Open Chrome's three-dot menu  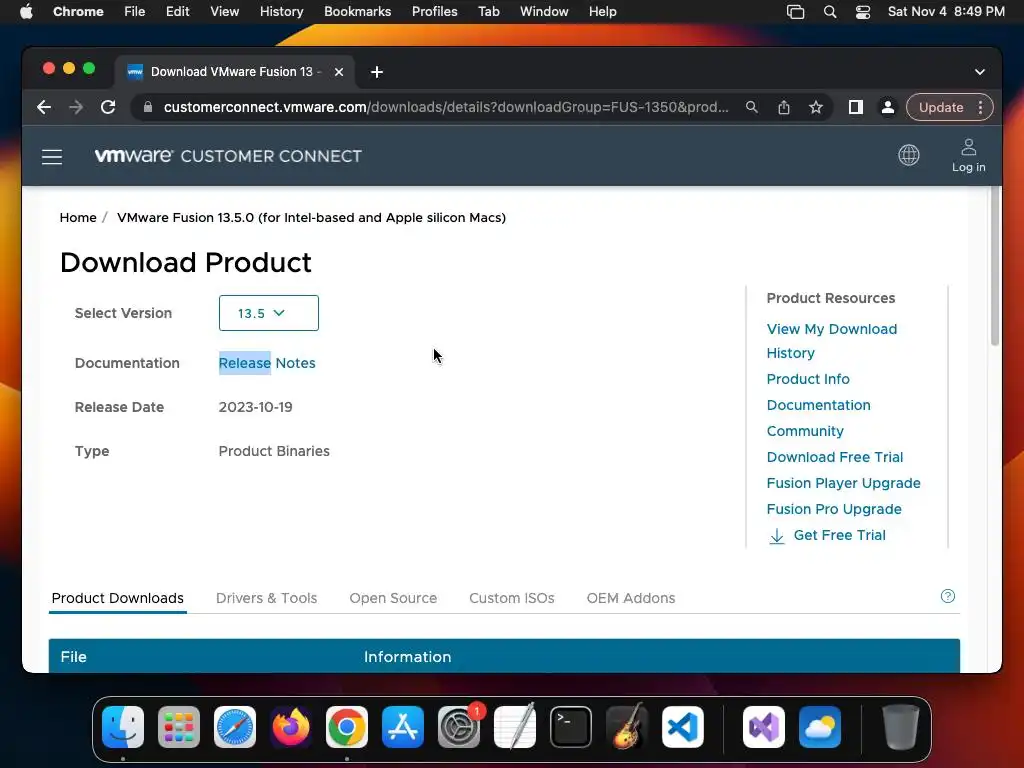coord(980,107)
